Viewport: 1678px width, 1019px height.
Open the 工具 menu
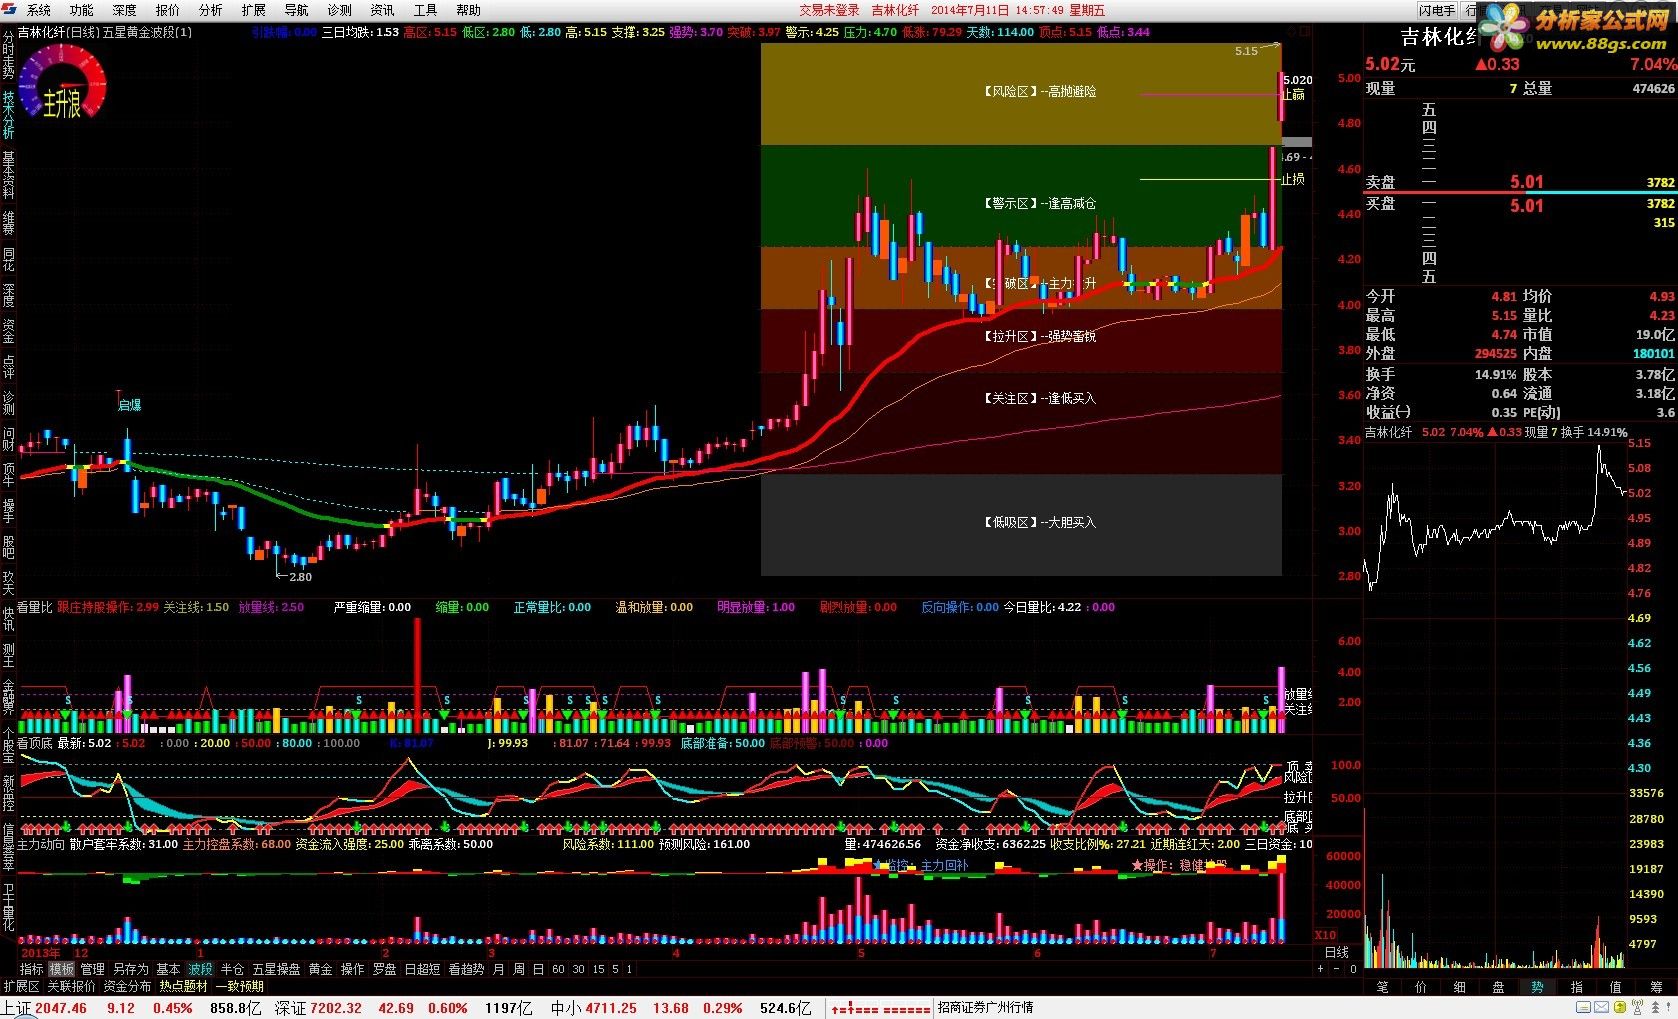pyautogui.click(x=425, y=10)
